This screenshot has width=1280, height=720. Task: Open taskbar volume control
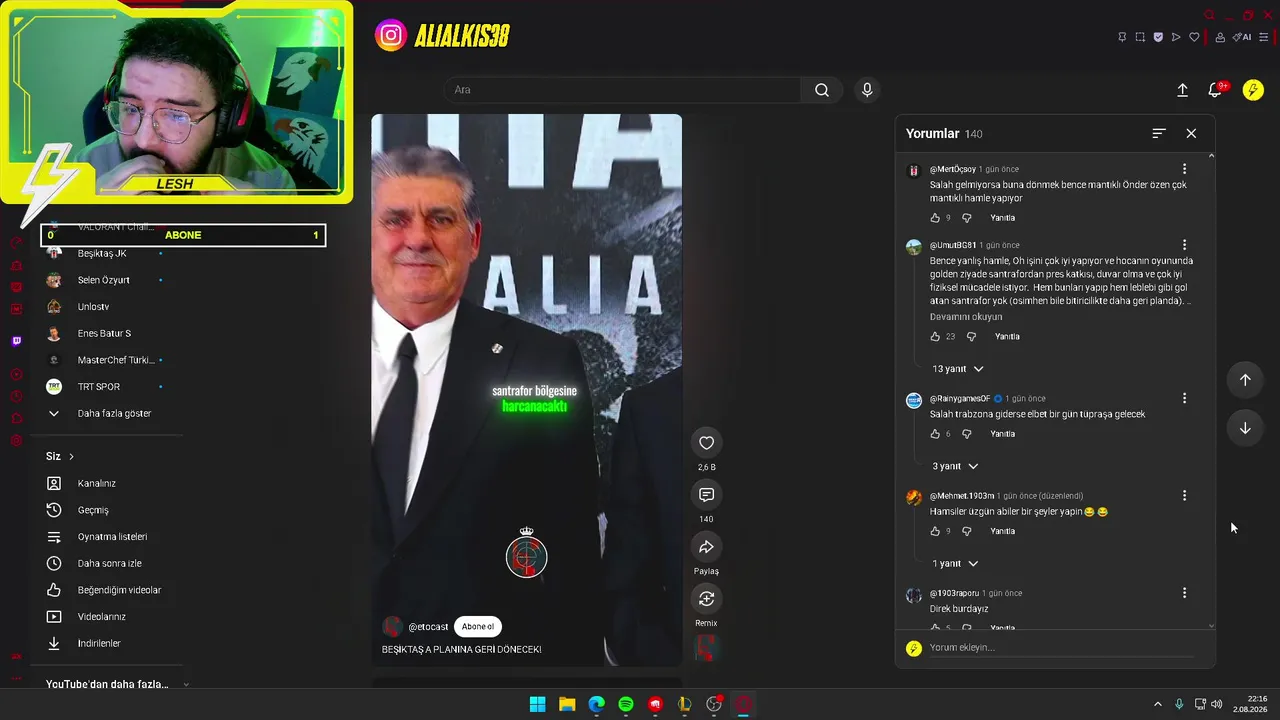pos(1217,704)
